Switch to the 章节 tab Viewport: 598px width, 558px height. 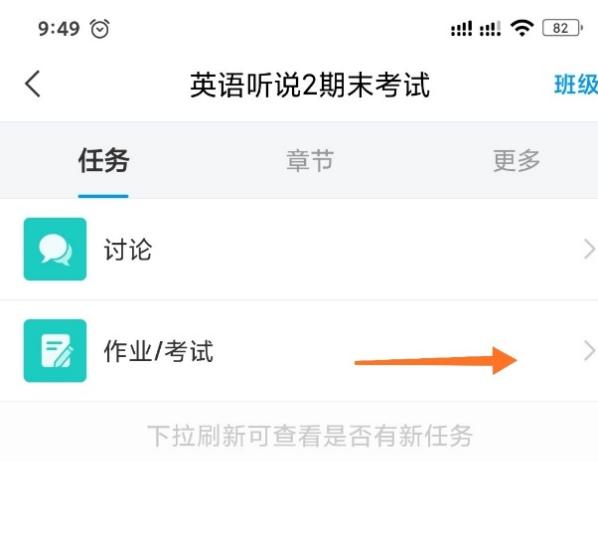click(310, 161)
